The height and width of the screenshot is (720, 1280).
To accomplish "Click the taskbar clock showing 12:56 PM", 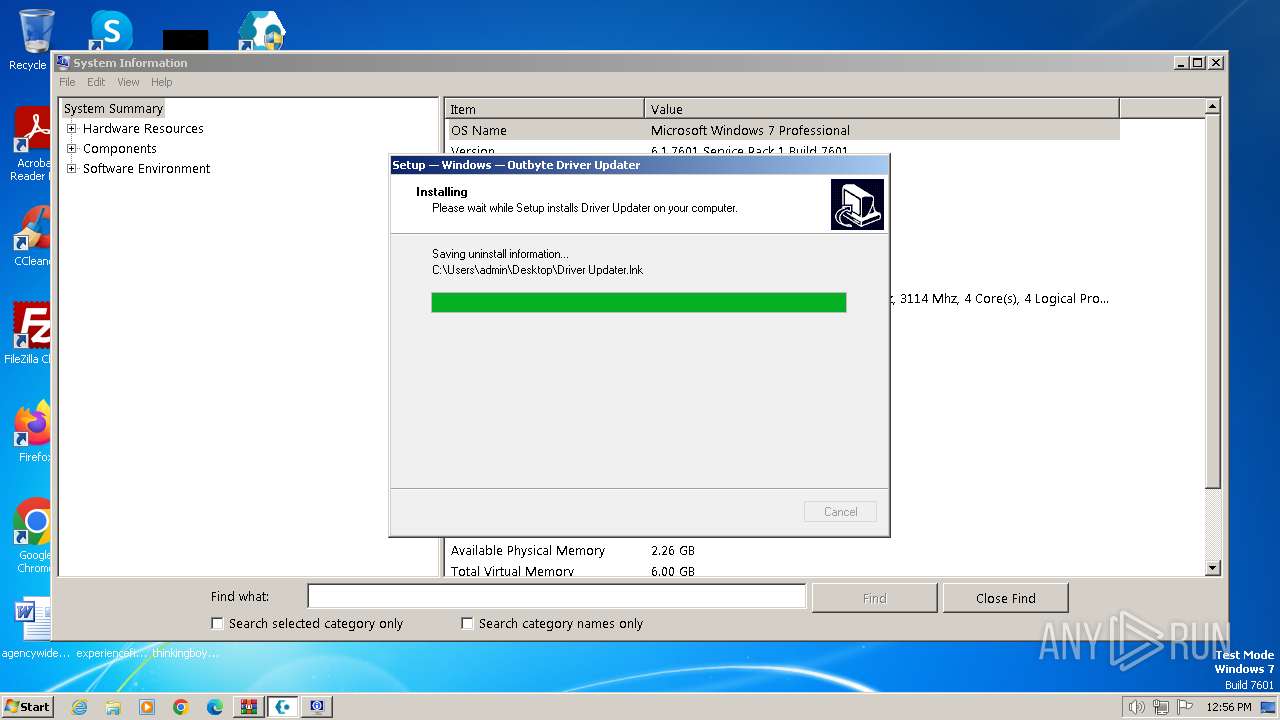I will click(1229, 707).
